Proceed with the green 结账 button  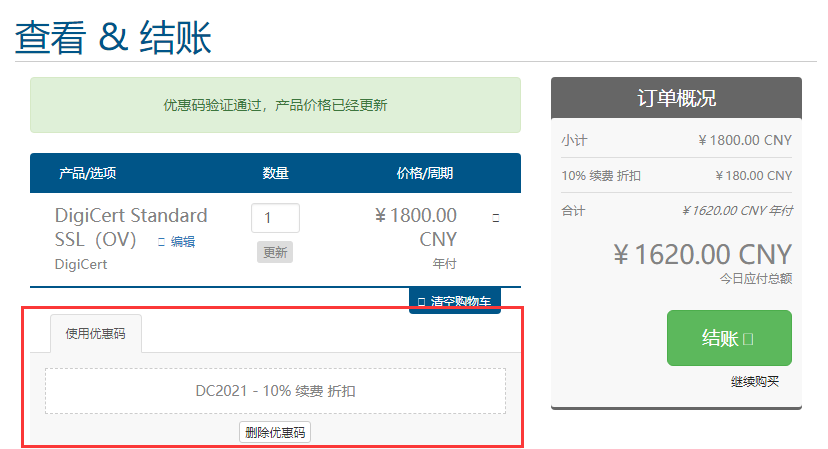click(729, 338)
